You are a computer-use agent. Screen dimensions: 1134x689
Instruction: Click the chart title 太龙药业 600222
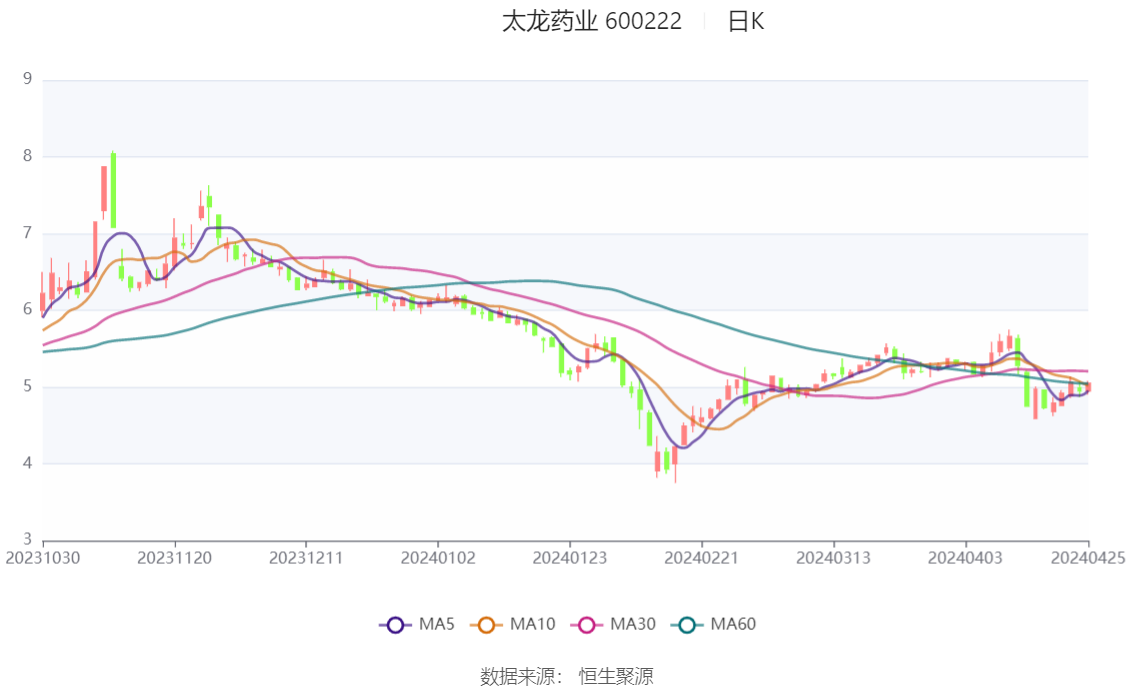point(592,22)
